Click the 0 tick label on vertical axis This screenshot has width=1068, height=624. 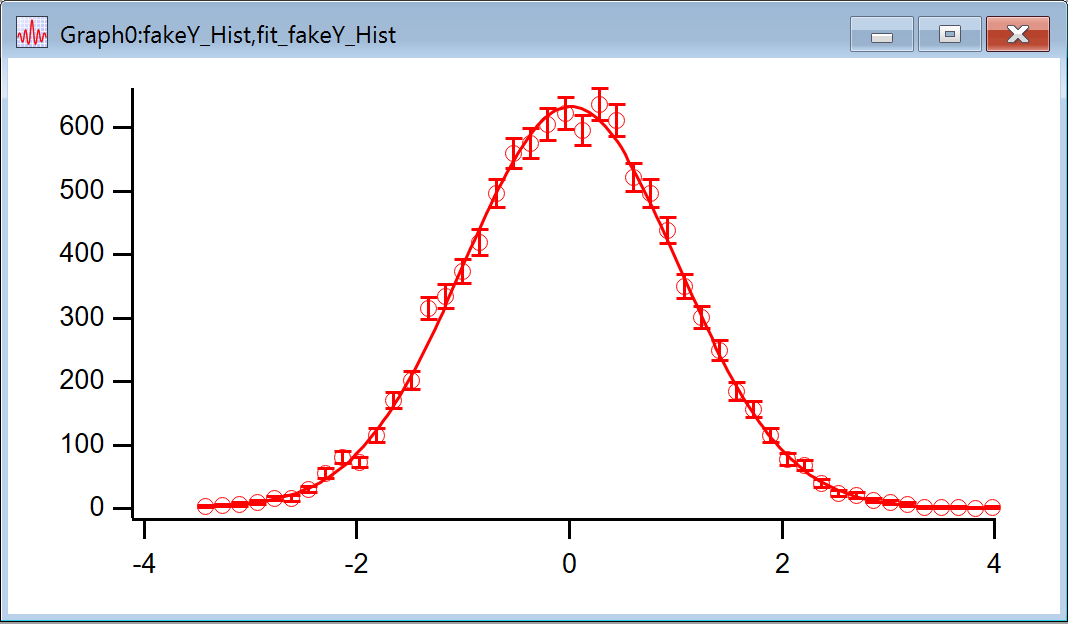point(96,508)
